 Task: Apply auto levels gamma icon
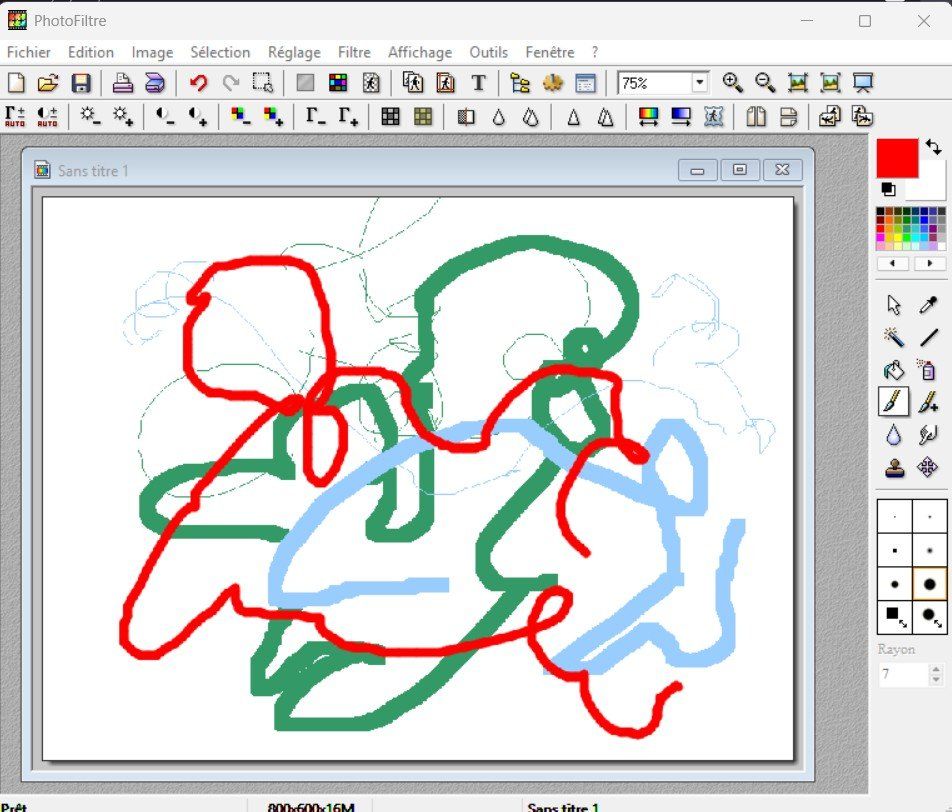15,116
